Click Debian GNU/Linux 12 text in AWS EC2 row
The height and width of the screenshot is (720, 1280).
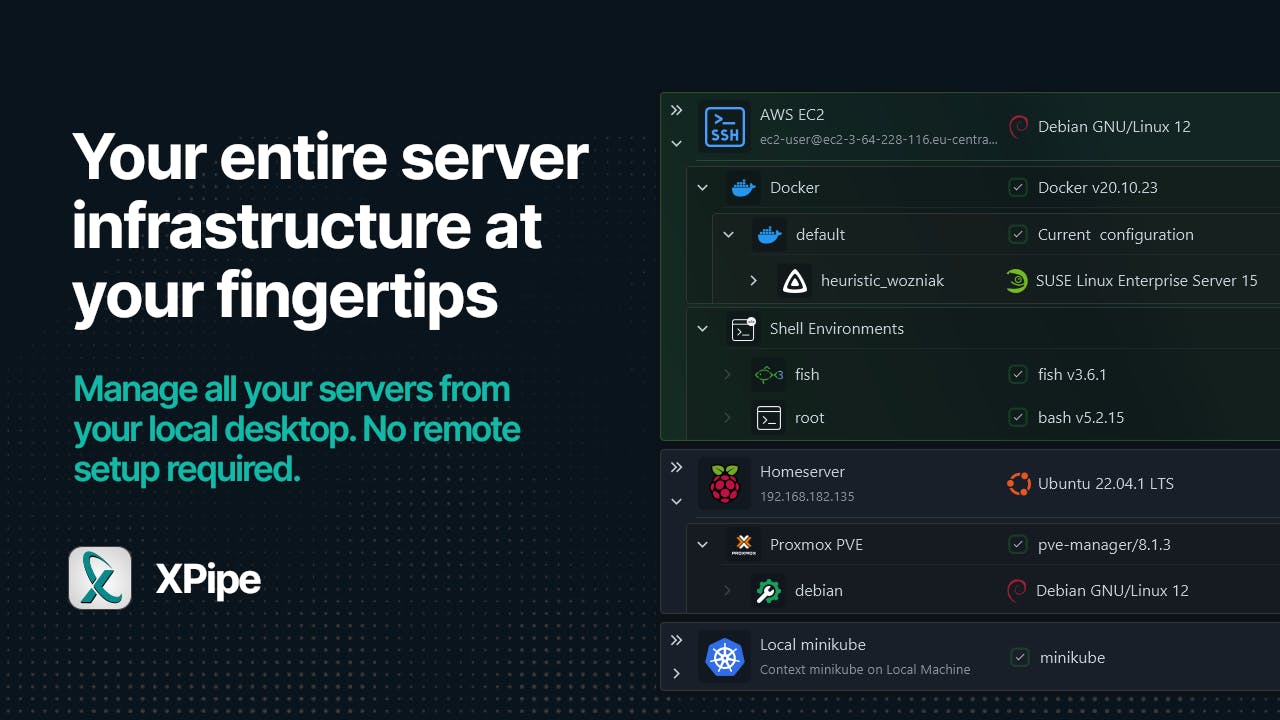click(x=1114, y=127)
